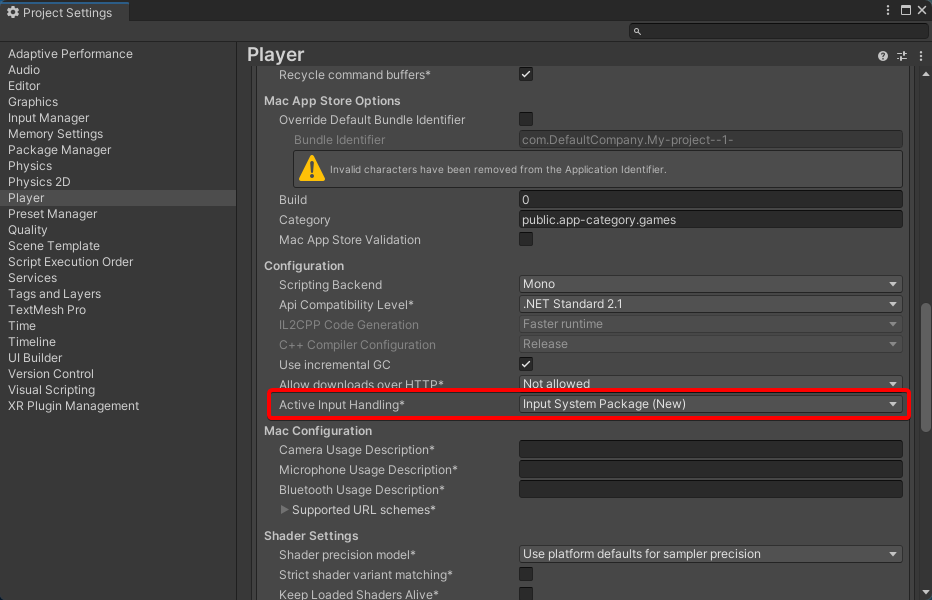932x600 pixels.
Task: Click the Mac App Store Options heading
Action: click(x=332, y=101)
